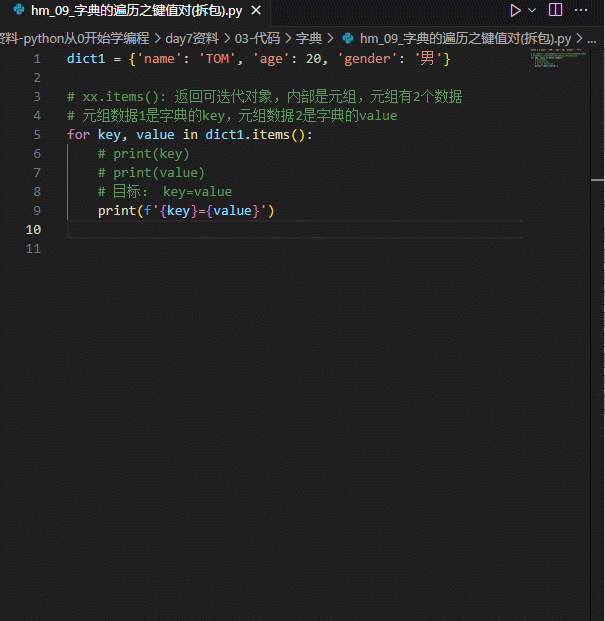This screenshot has height=621, width=605.
Task: Click the commented print(value) on line 7
Action: [x=151, y=173]
